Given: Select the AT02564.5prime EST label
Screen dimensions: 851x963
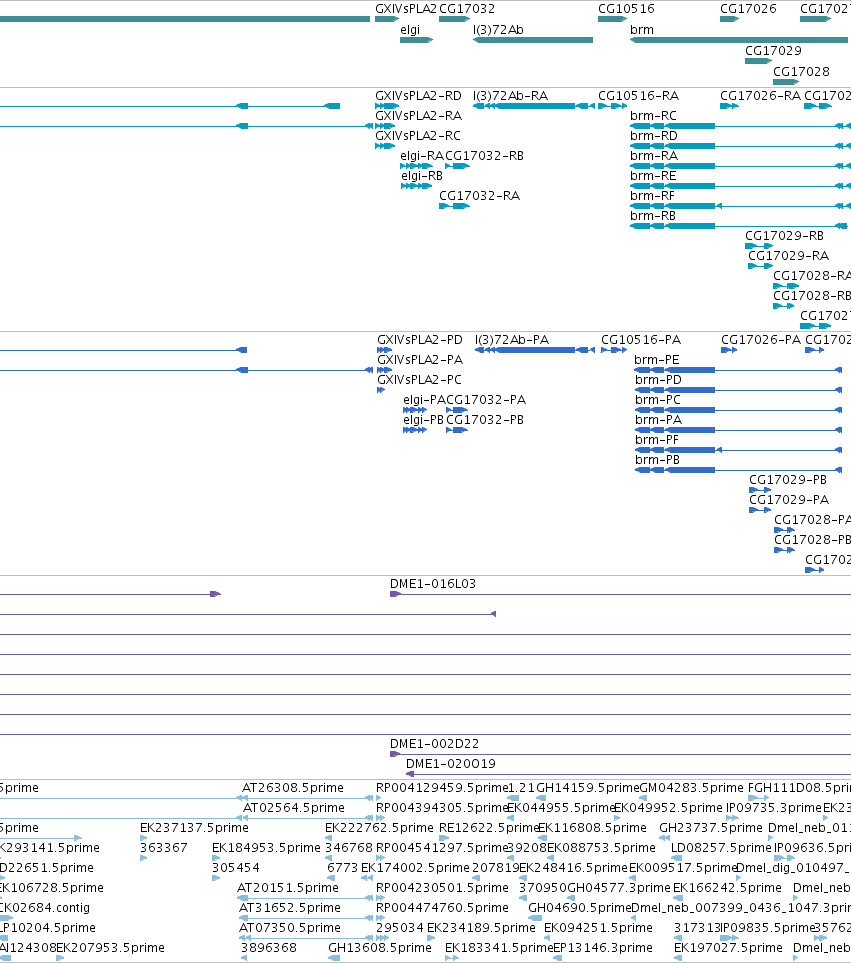Looking at the screenshot, I should 294,808.
